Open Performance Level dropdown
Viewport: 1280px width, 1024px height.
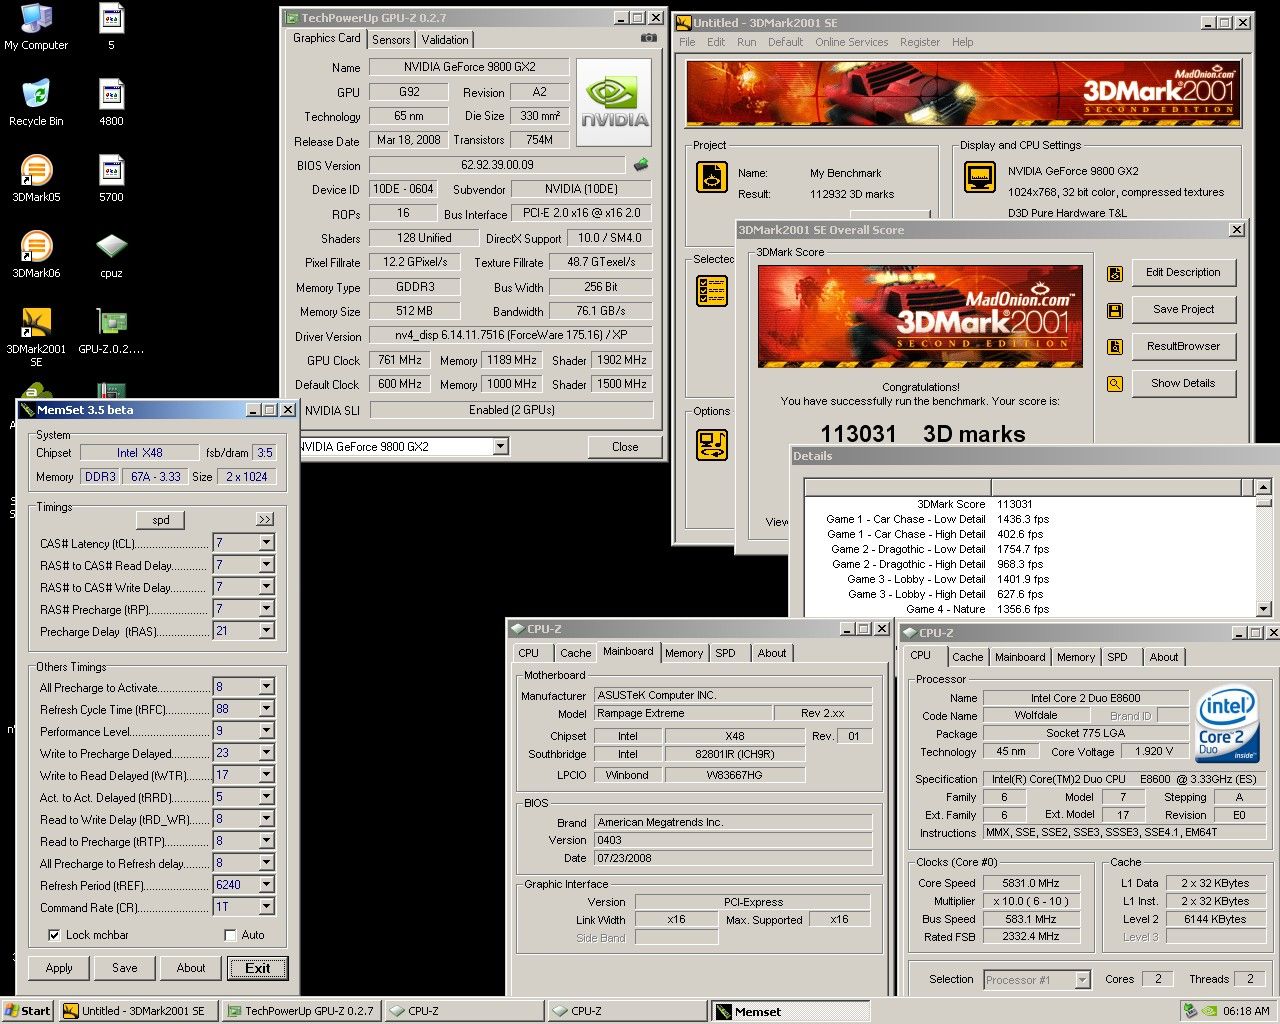266,731
